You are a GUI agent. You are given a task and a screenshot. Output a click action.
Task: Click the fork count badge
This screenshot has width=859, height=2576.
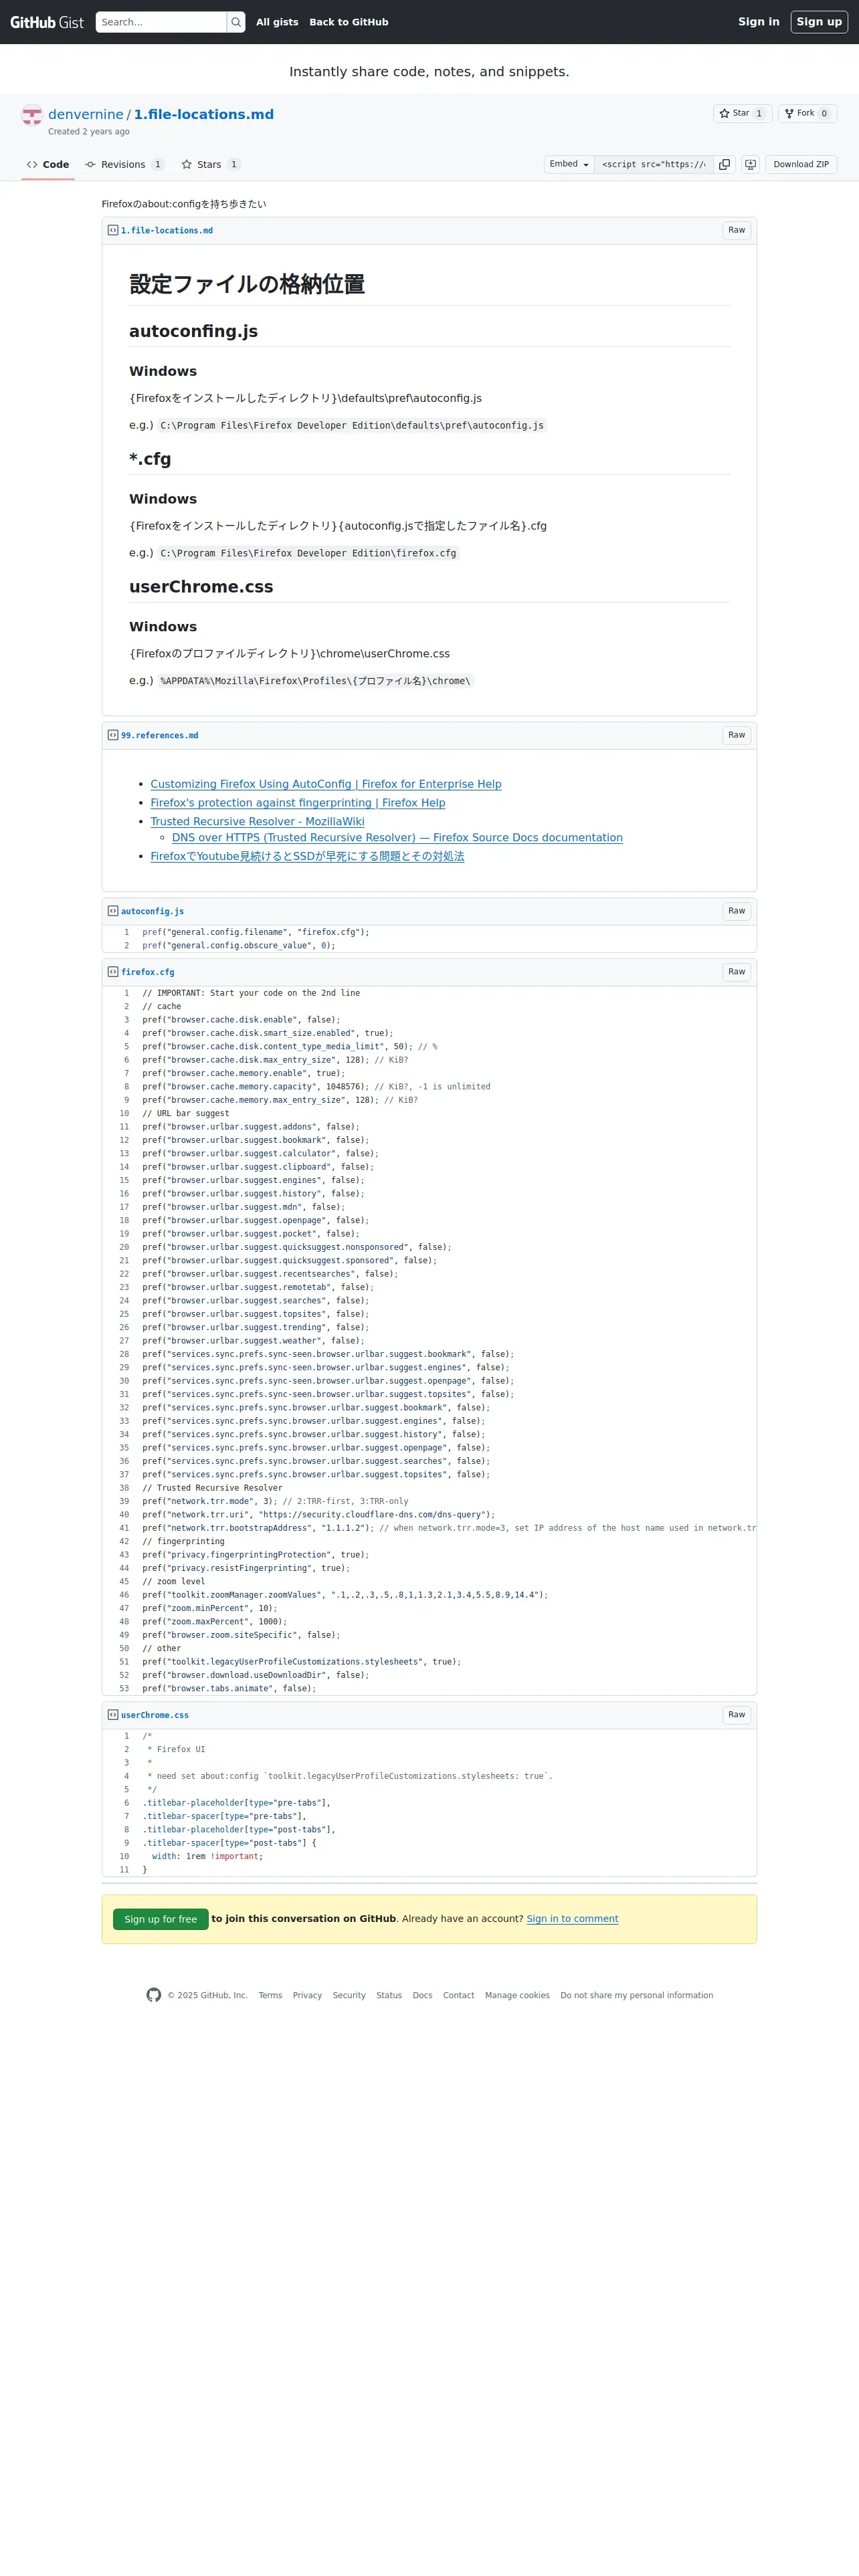coord(824,114)
